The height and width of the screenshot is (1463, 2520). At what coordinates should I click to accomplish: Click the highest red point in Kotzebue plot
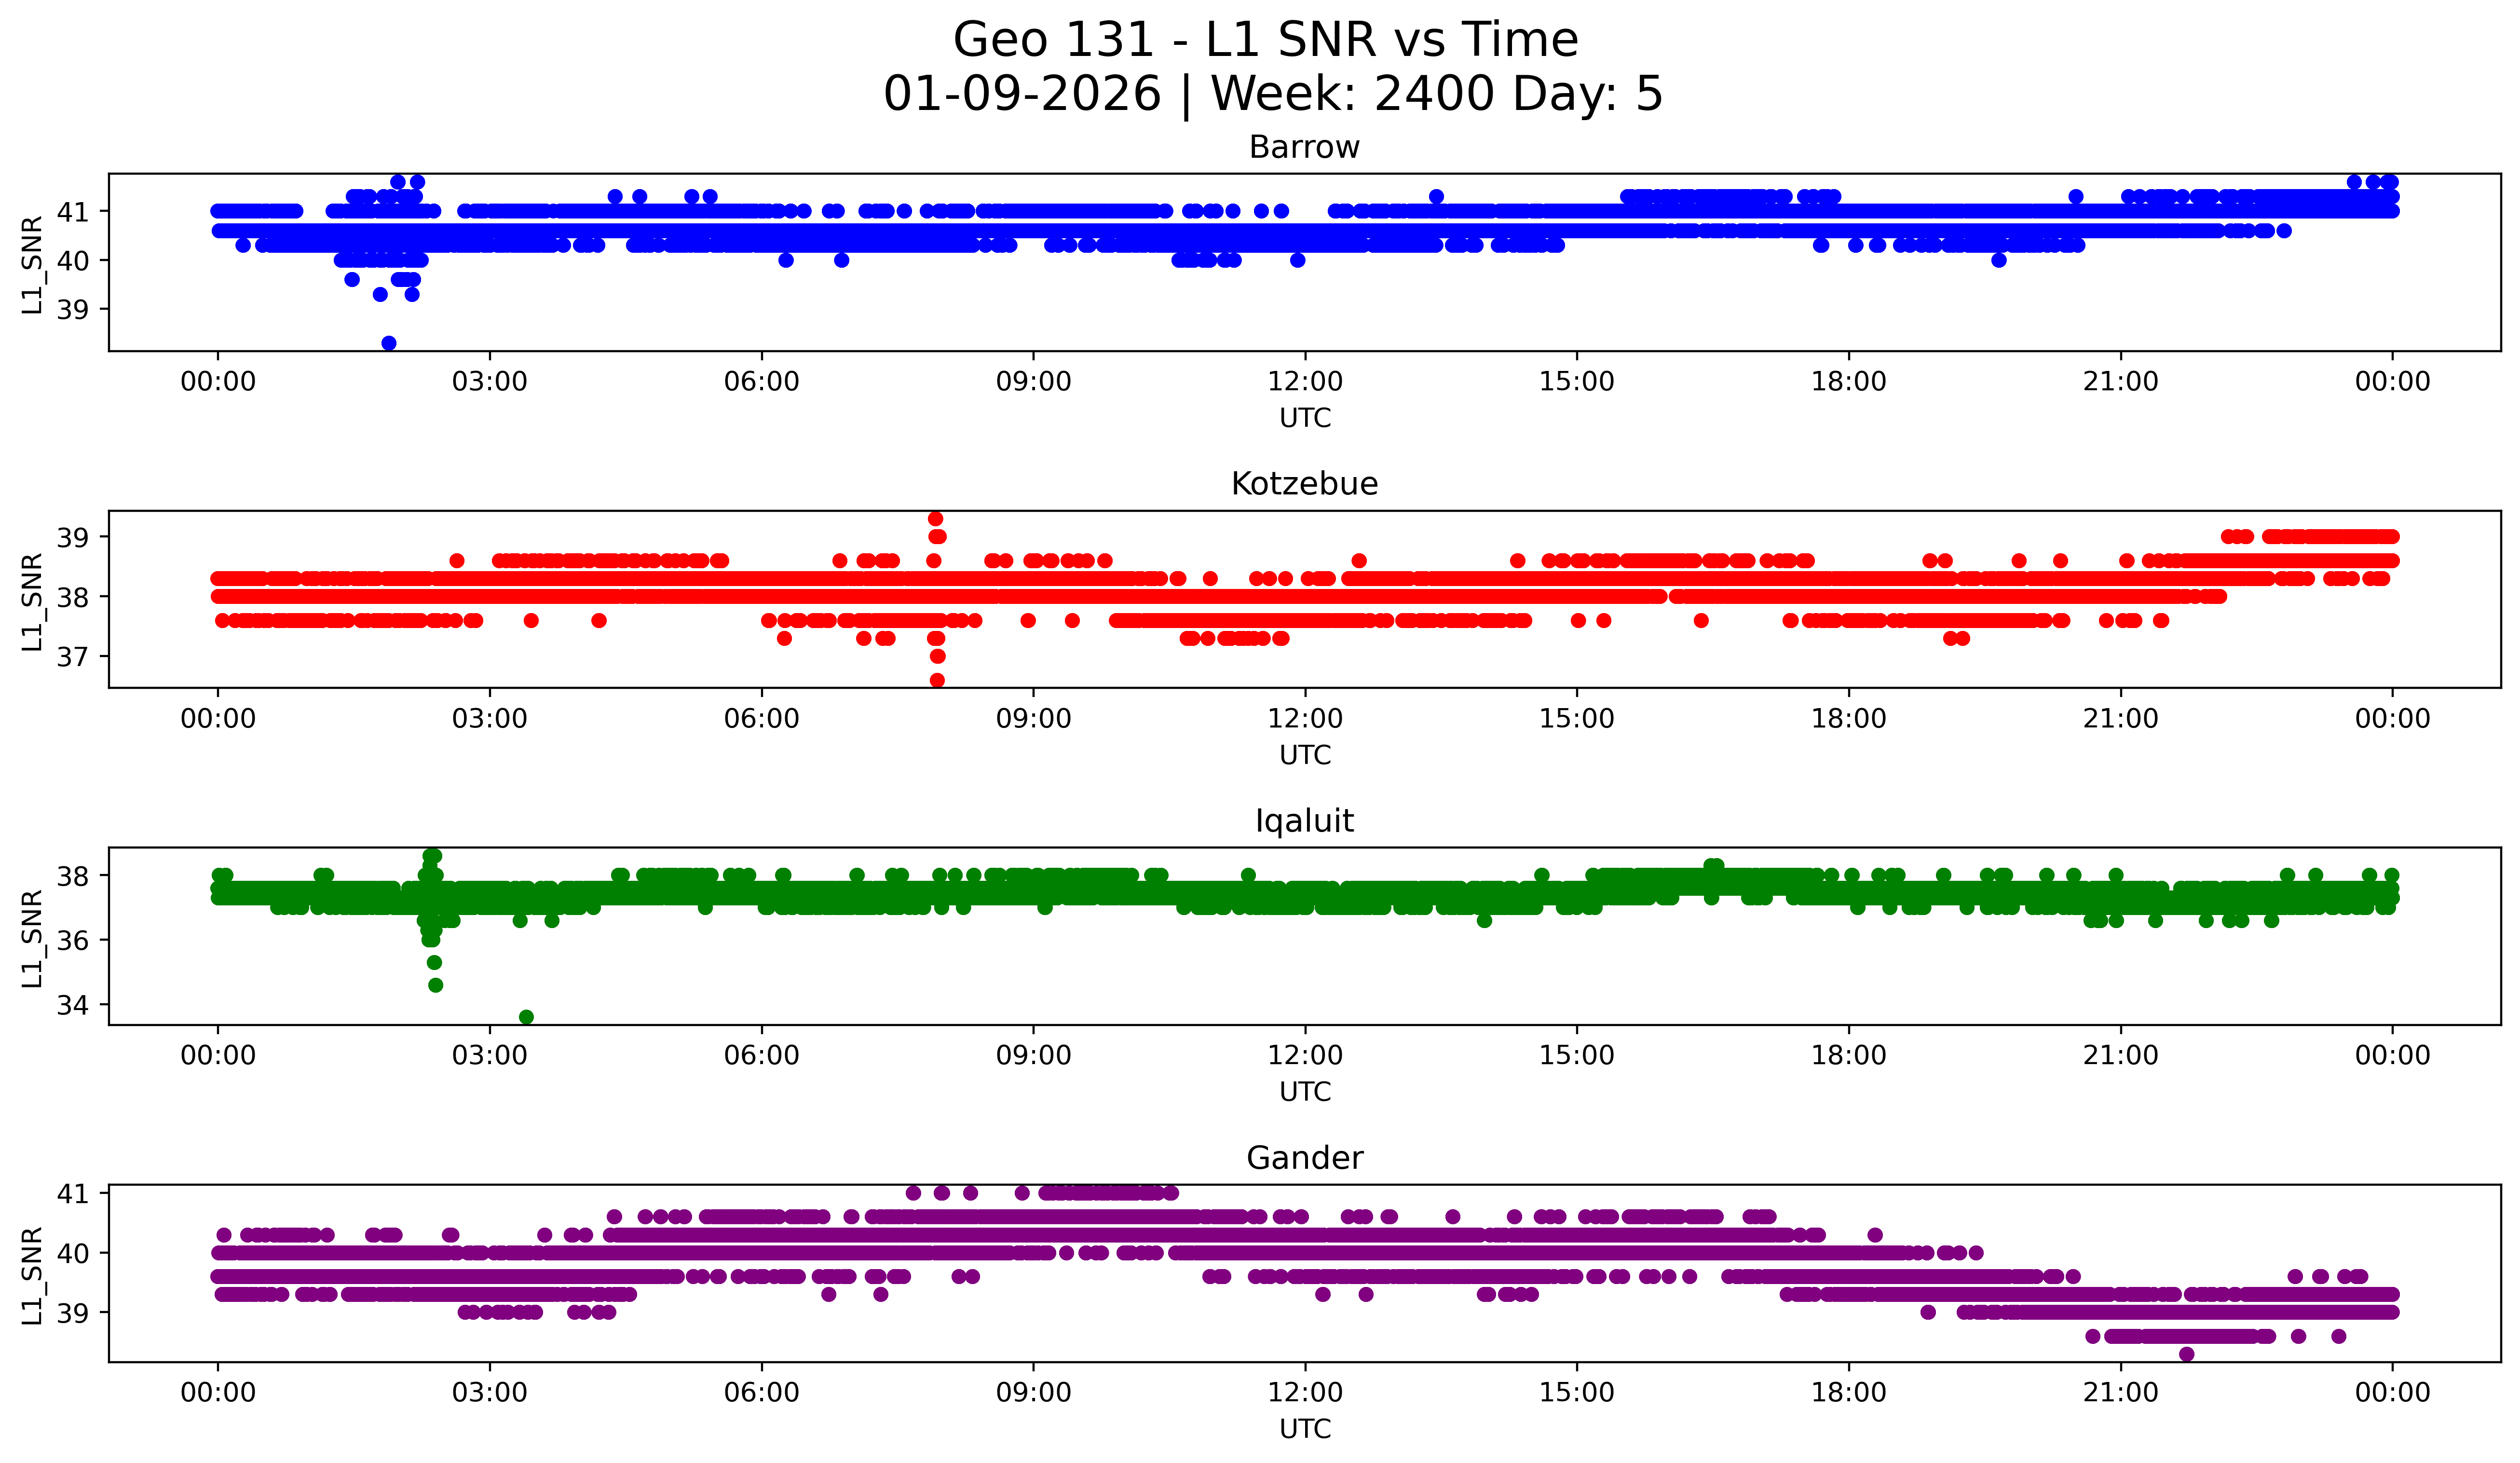point(935,519)
